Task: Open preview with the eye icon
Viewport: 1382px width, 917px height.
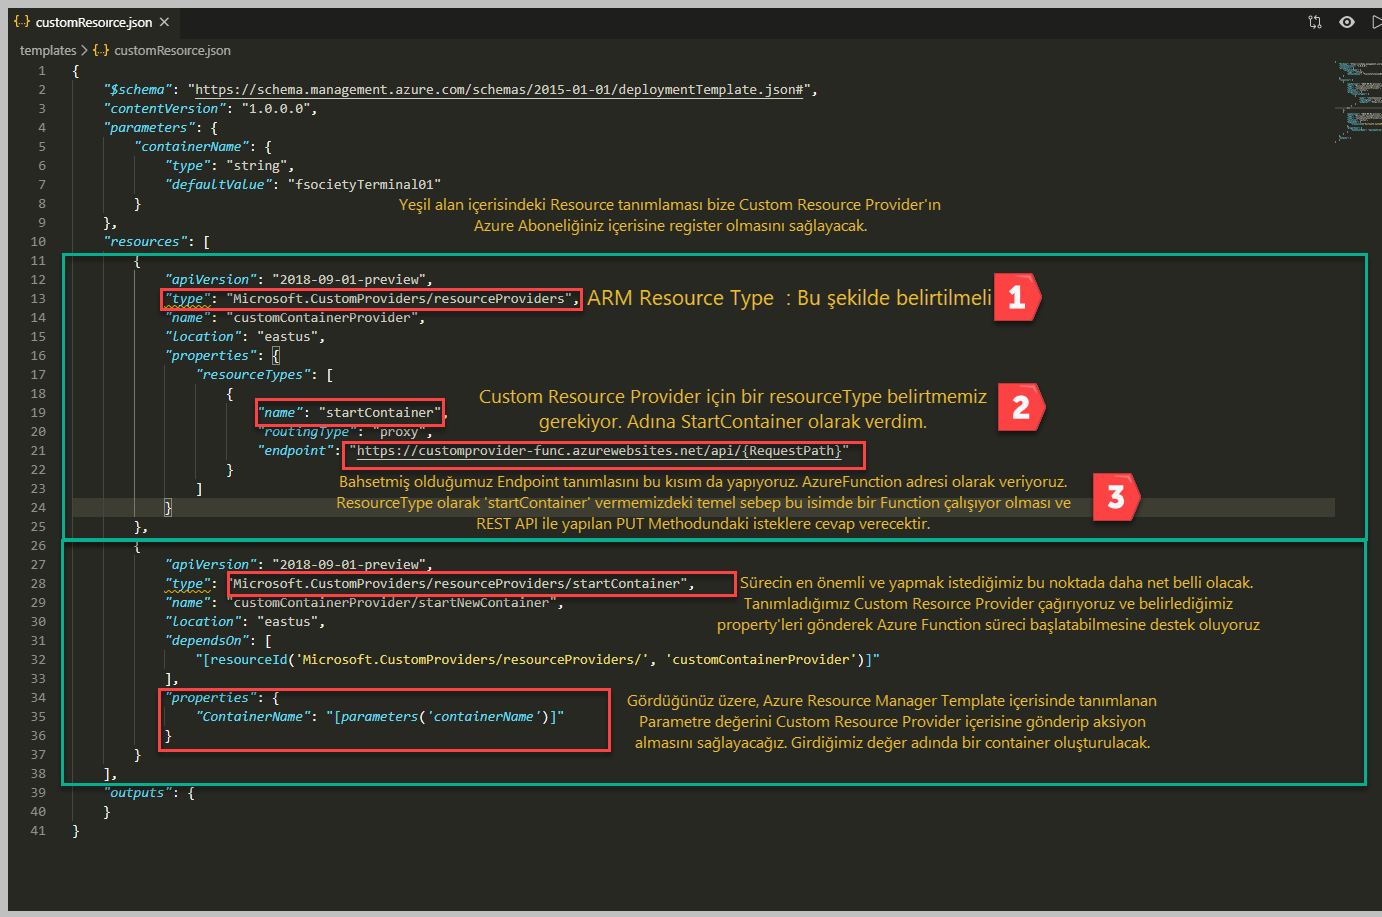Action: tap(1347, 22)
